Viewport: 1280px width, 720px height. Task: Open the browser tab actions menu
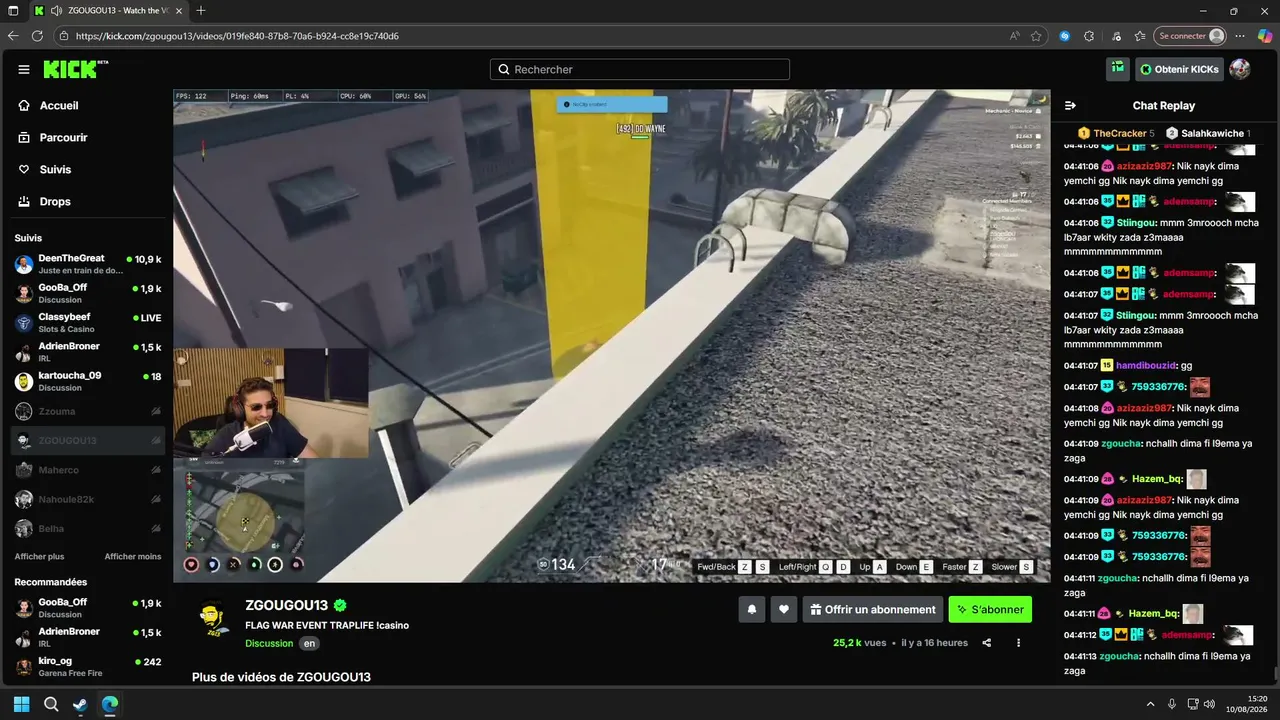[14, 11]
